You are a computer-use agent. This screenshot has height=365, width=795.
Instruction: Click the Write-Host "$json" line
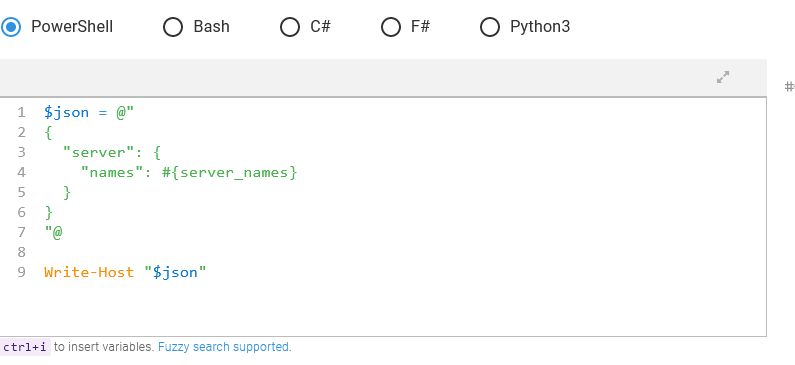125,272
